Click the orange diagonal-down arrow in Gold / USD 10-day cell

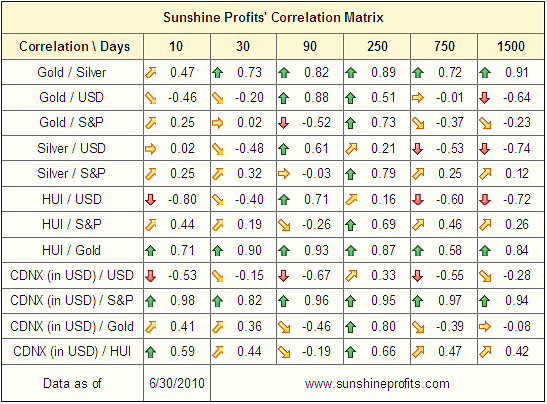[151, 98]
